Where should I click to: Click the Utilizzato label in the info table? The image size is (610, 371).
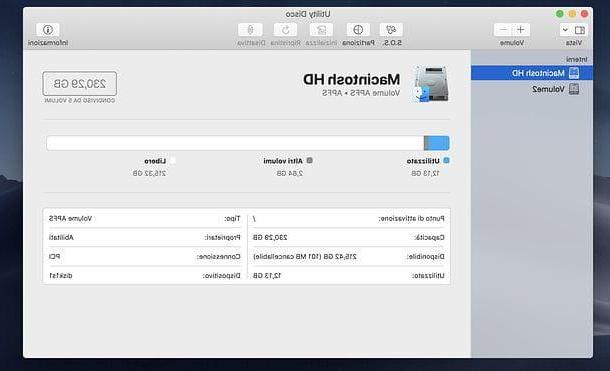pyautogui.click(x=428, y=276)
